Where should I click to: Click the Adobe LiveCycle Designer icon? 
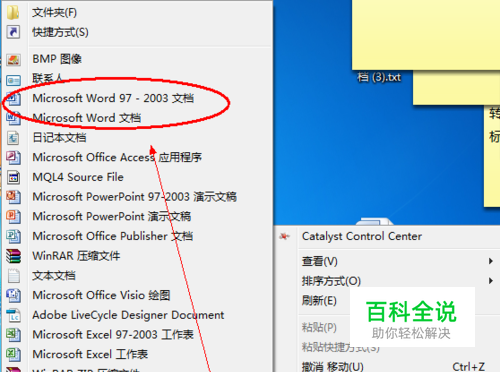13,315
